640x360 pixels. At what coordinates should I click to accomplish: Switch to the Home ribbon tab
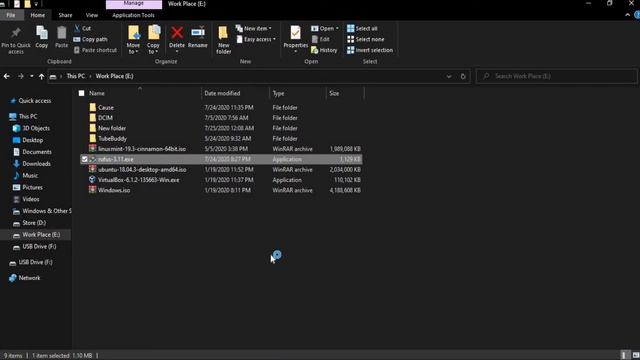pyautogui.click(x=38, y=15)
